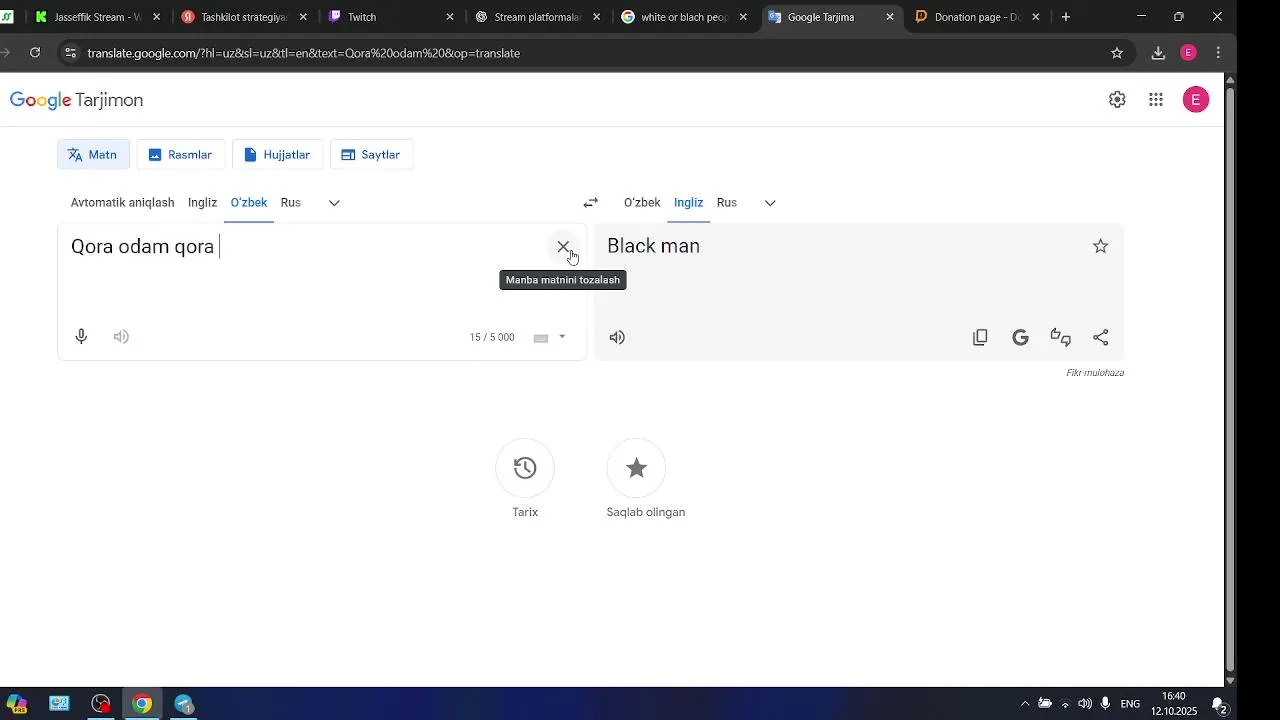The width and height of the screenshot is (1280, 720).
Task: Open the clock showing 16:40
Action: (1174, 704)
